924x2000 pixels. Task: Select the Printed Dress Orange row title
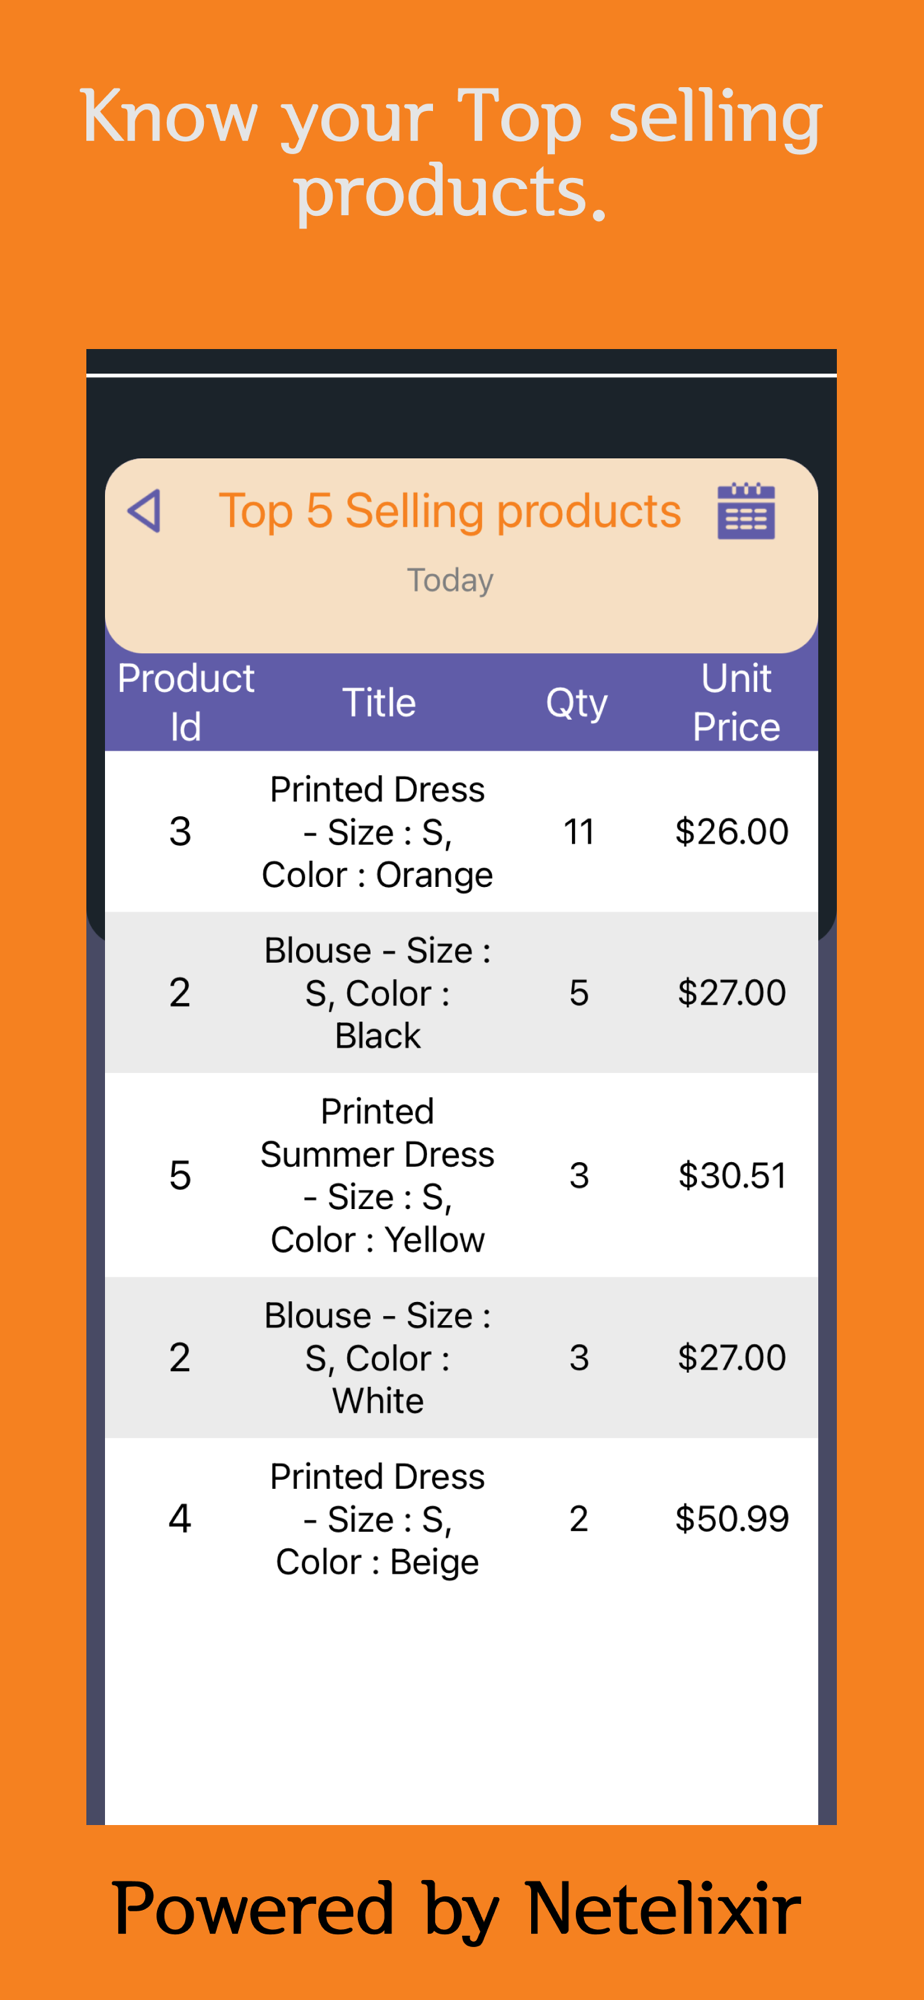[378, 832]
